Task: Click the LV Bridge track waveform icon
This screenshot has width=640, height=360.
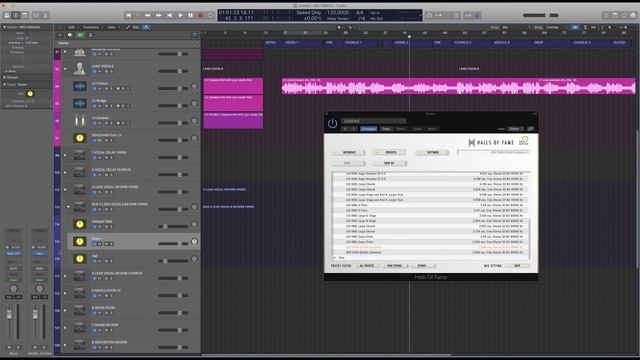Action: pos(80,103)
